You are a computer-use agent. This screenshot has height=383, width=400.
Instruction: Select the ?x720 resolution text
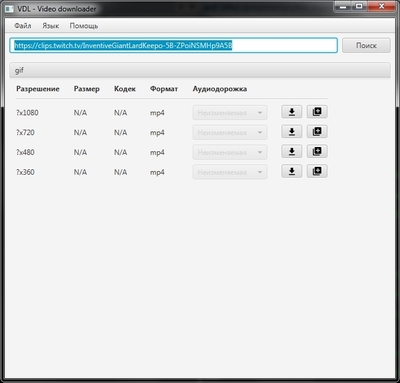pyautogui.click(x=25, y=133)
